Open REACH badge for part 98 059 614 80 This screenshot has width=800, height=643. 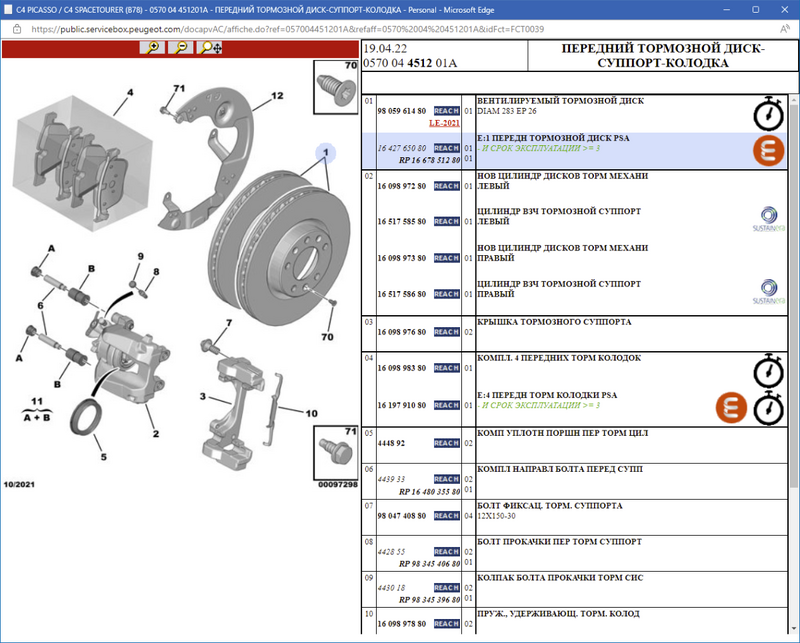(x=446, y=111)
